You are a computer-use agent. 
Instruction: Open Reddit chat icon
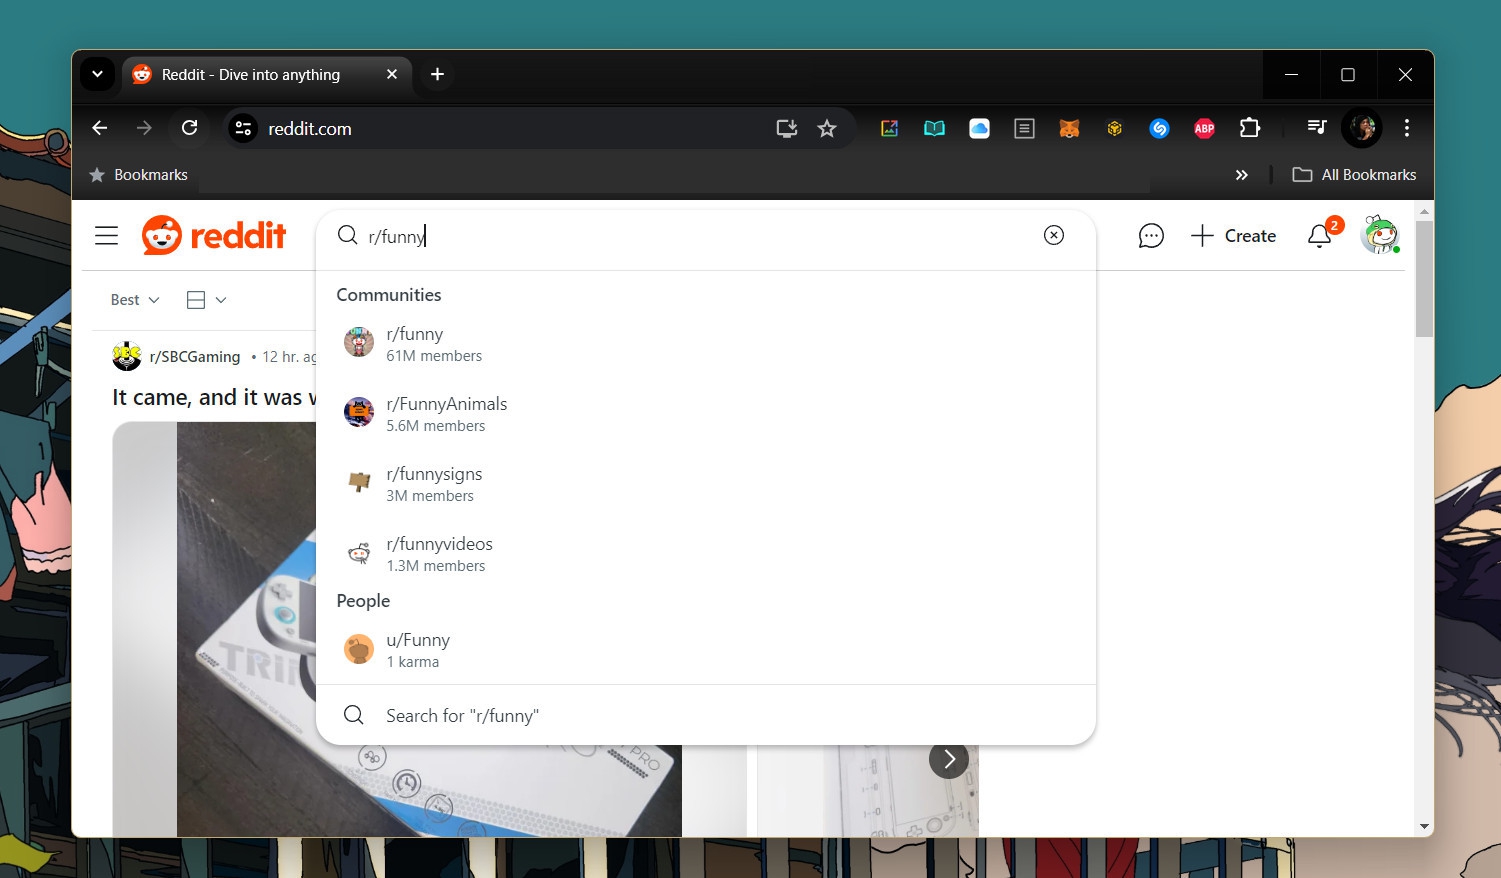point(1151,236)
